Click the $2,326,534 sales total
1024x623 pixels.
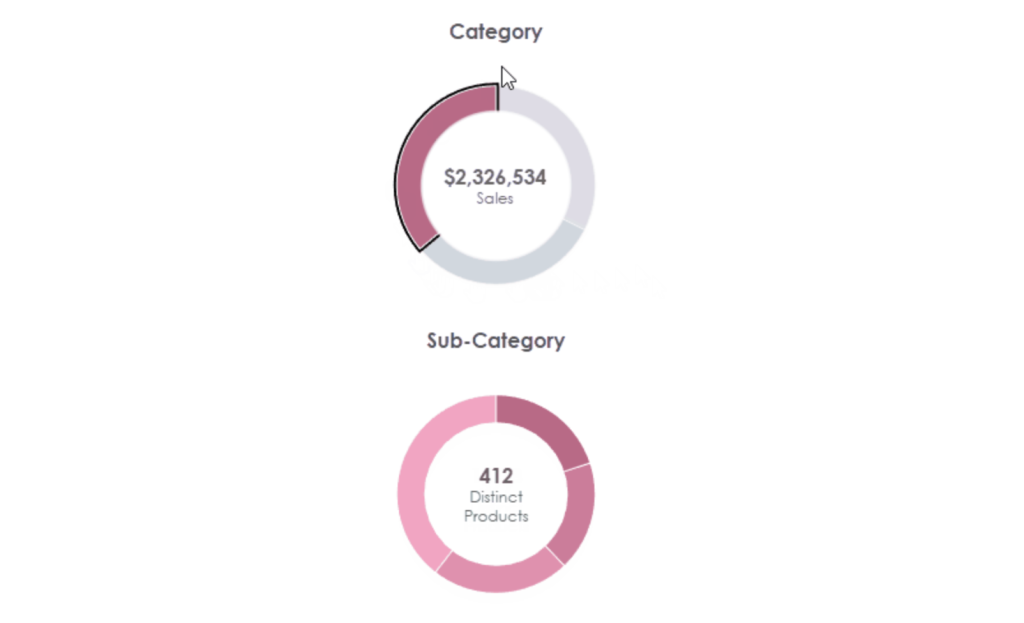tap(495, 178)
